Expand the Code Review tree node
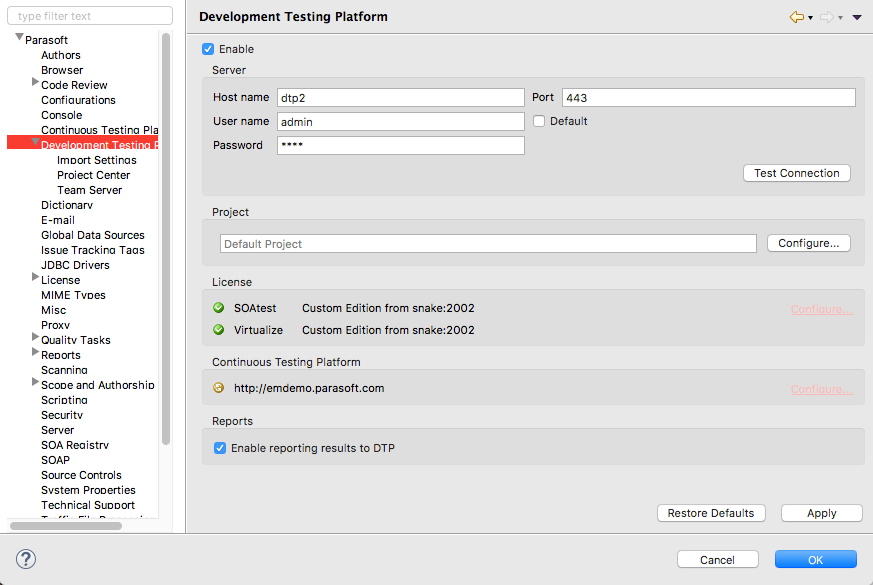The image size is (873, 585). (35, 82)
